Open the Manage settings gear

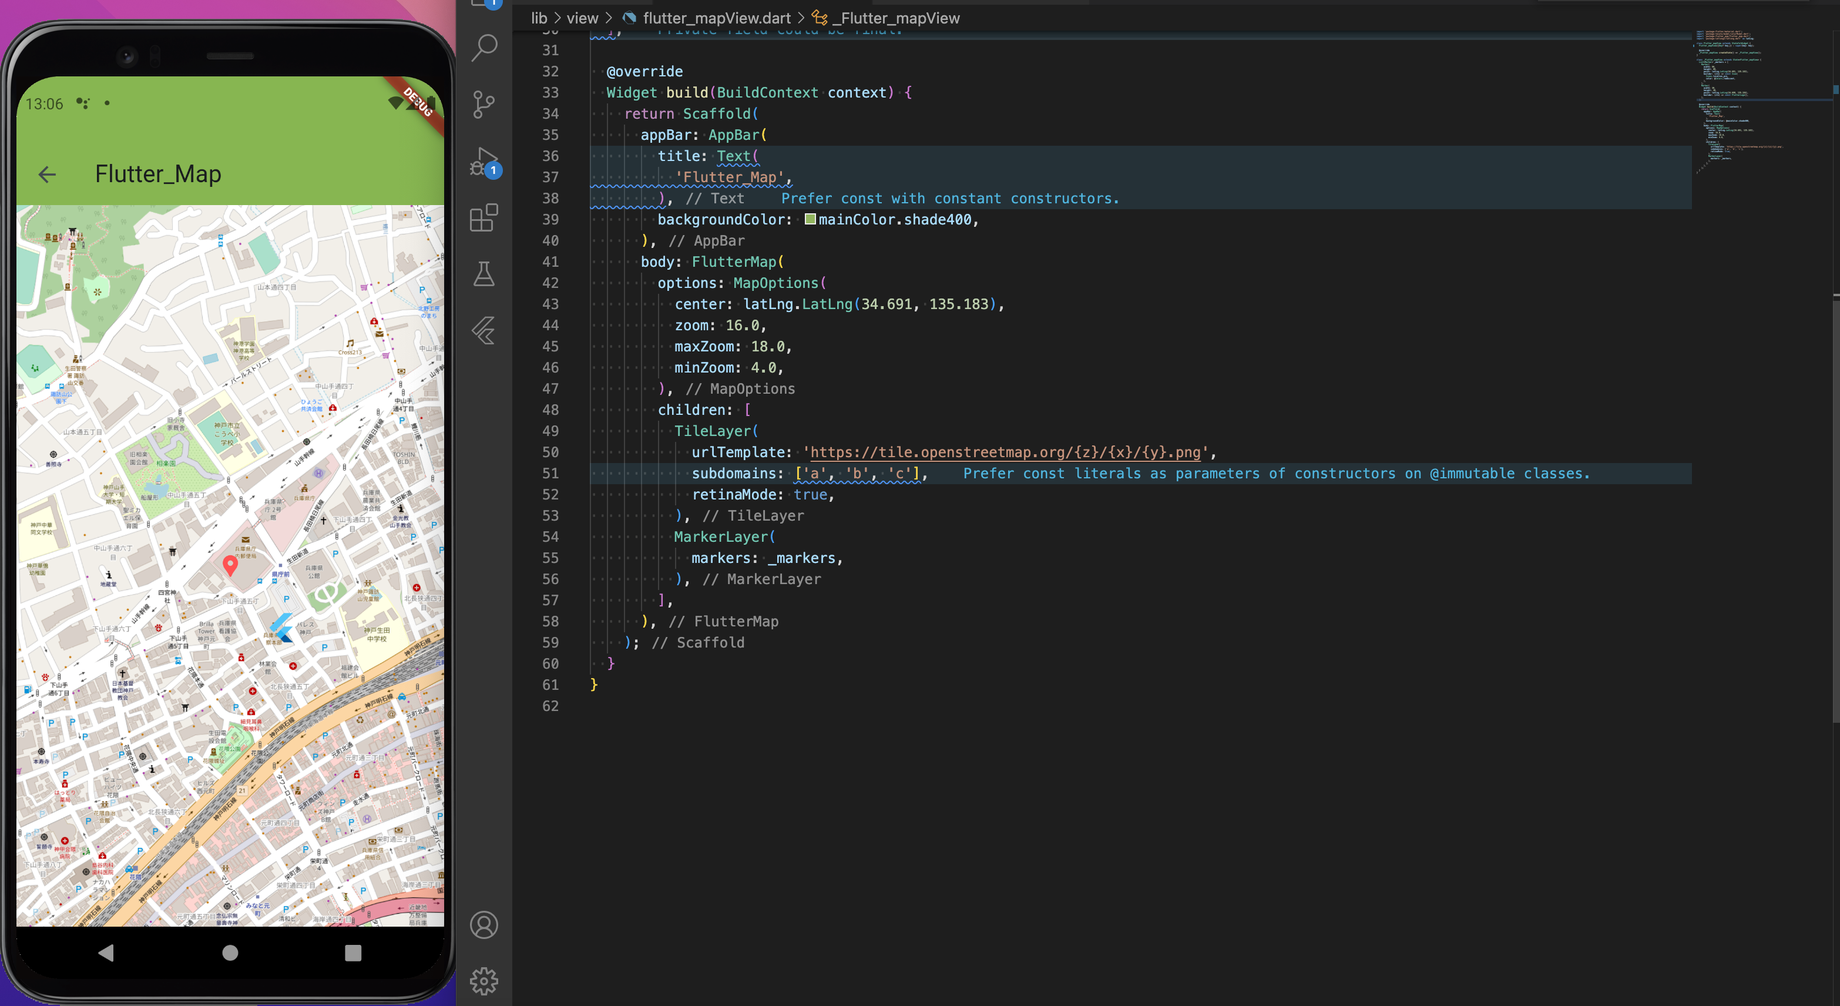click(484, 981)
